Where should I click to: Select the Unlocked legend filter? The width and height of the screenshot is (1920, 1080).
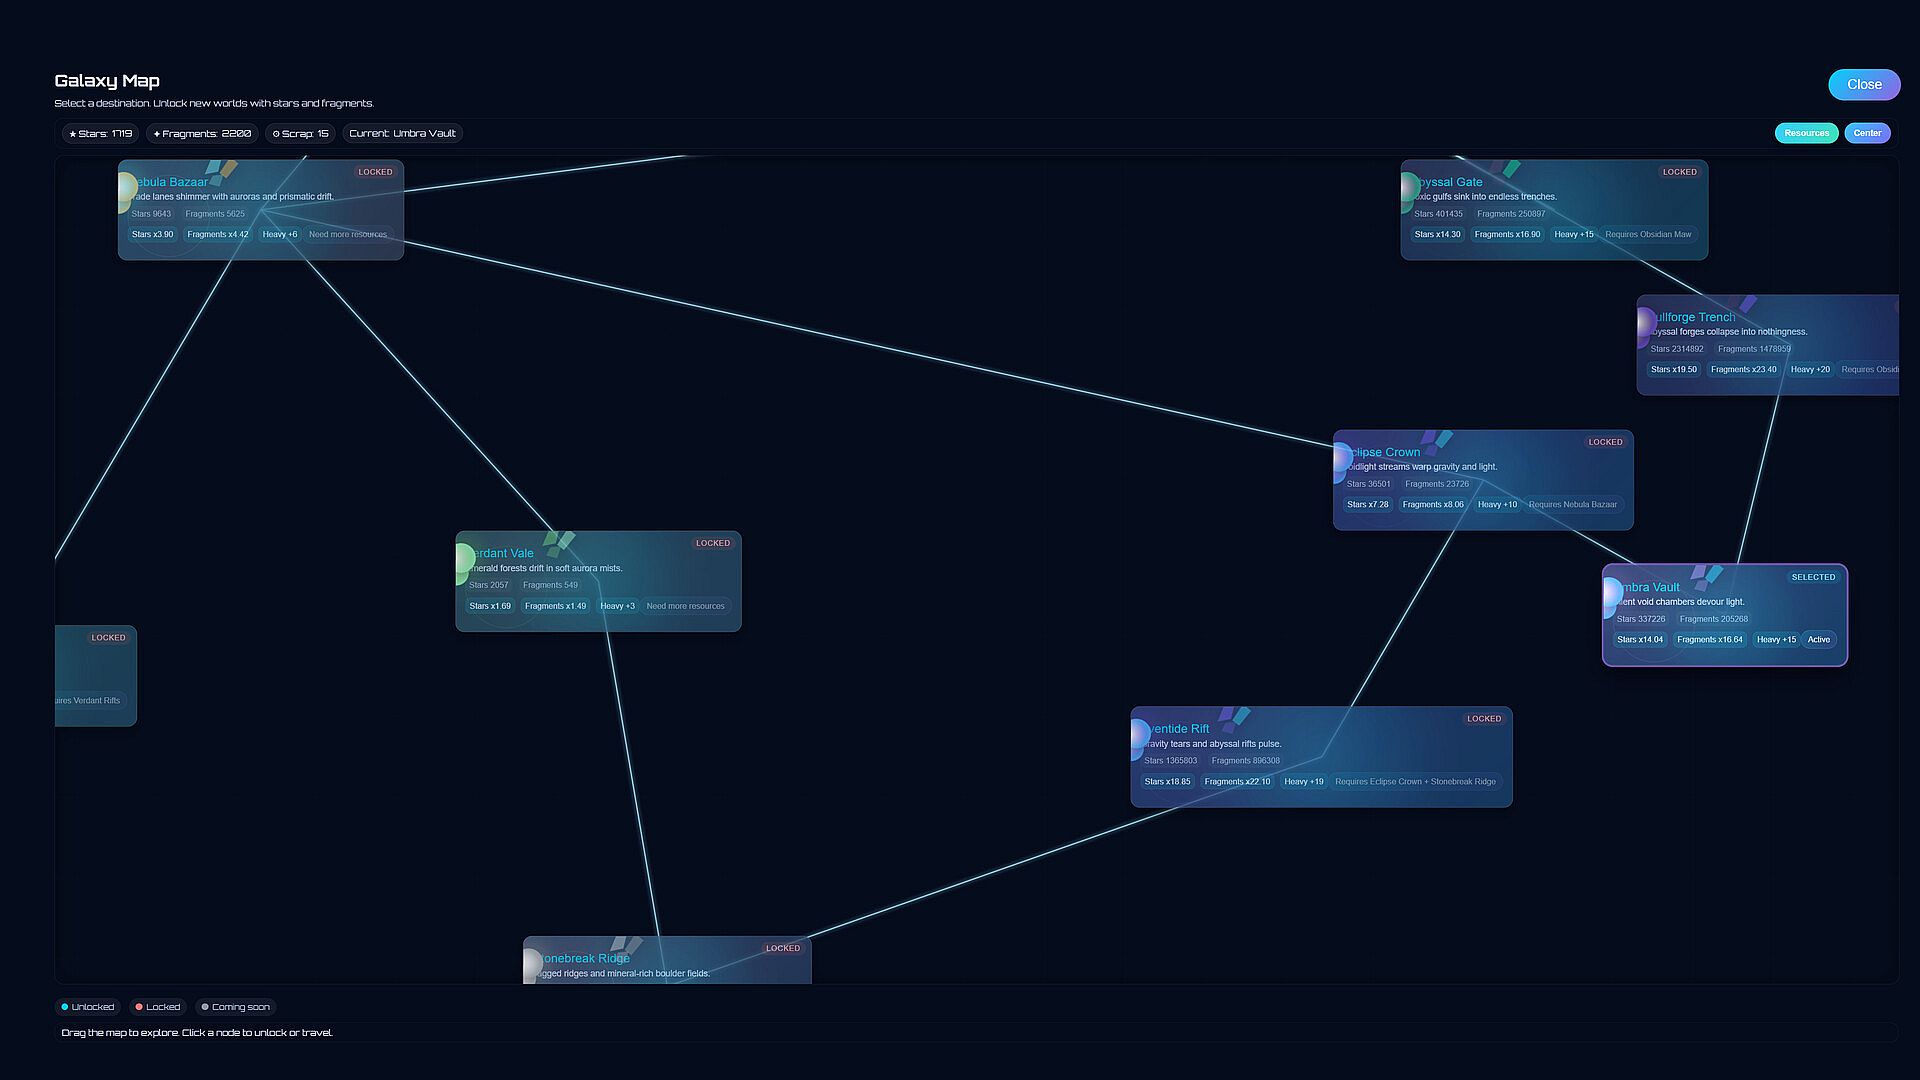coord(88,1007)
